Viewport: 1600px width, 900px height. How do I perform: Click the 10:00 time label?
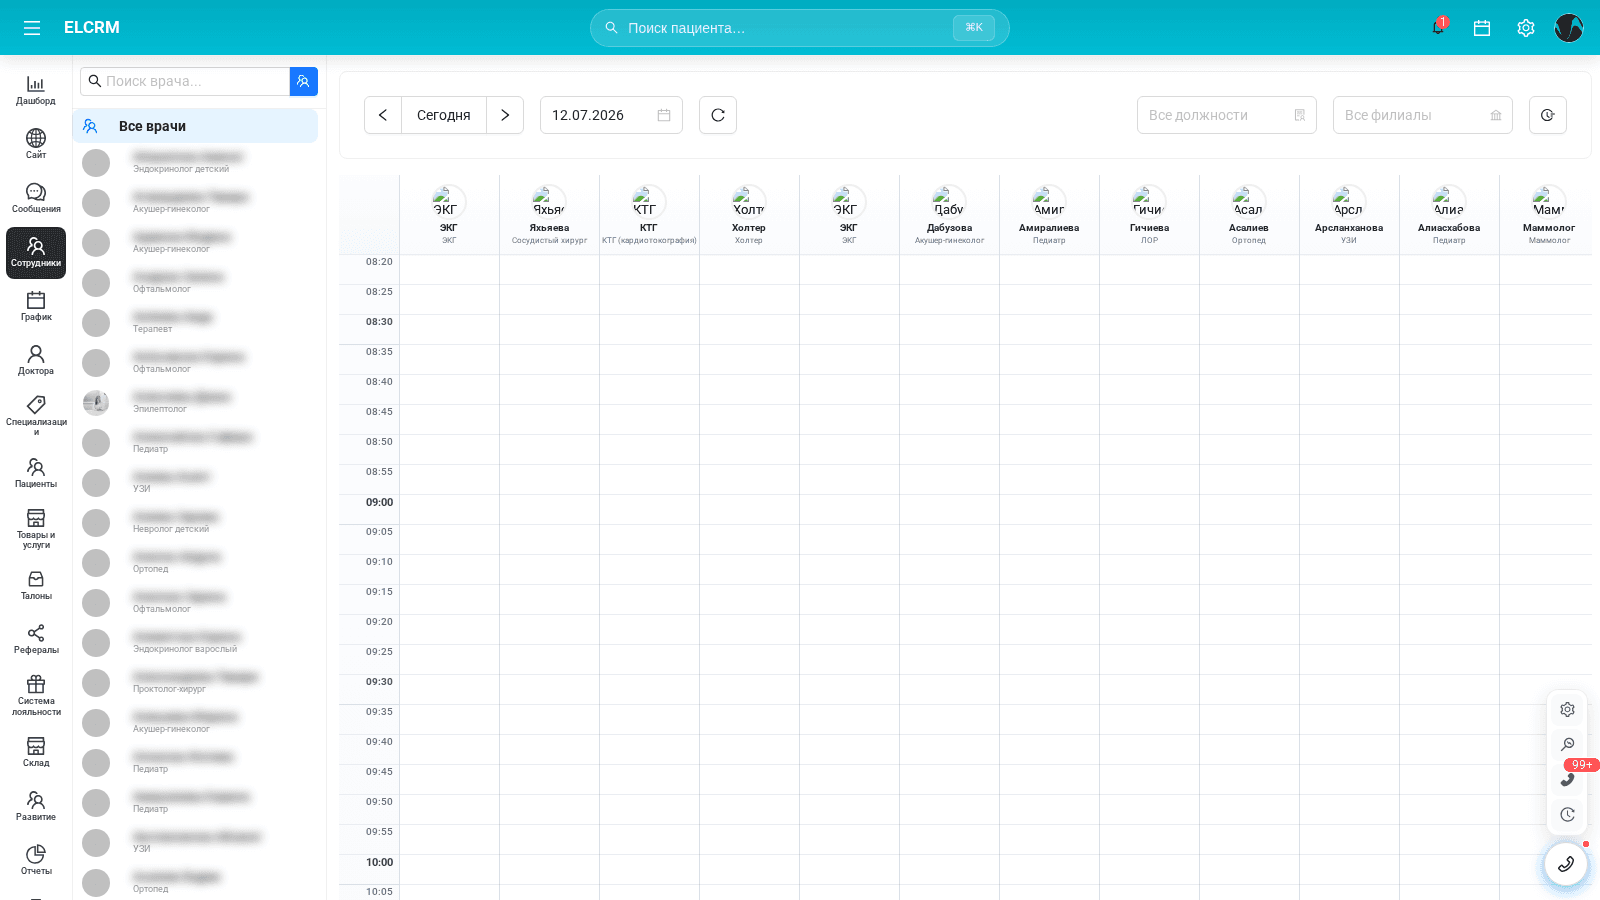[x=379, y=862]
